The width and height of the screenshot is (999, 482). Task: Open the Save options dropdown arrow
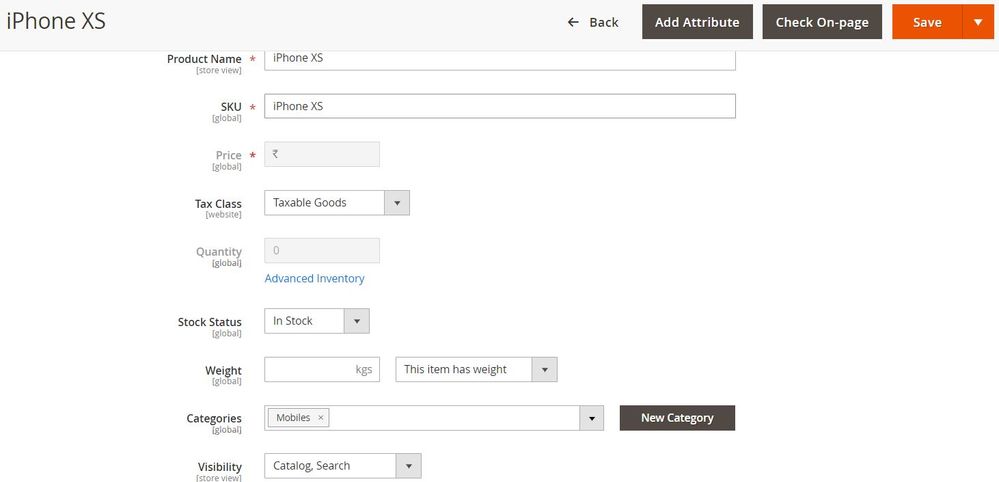pyautogui.click(x=977, y=22)
